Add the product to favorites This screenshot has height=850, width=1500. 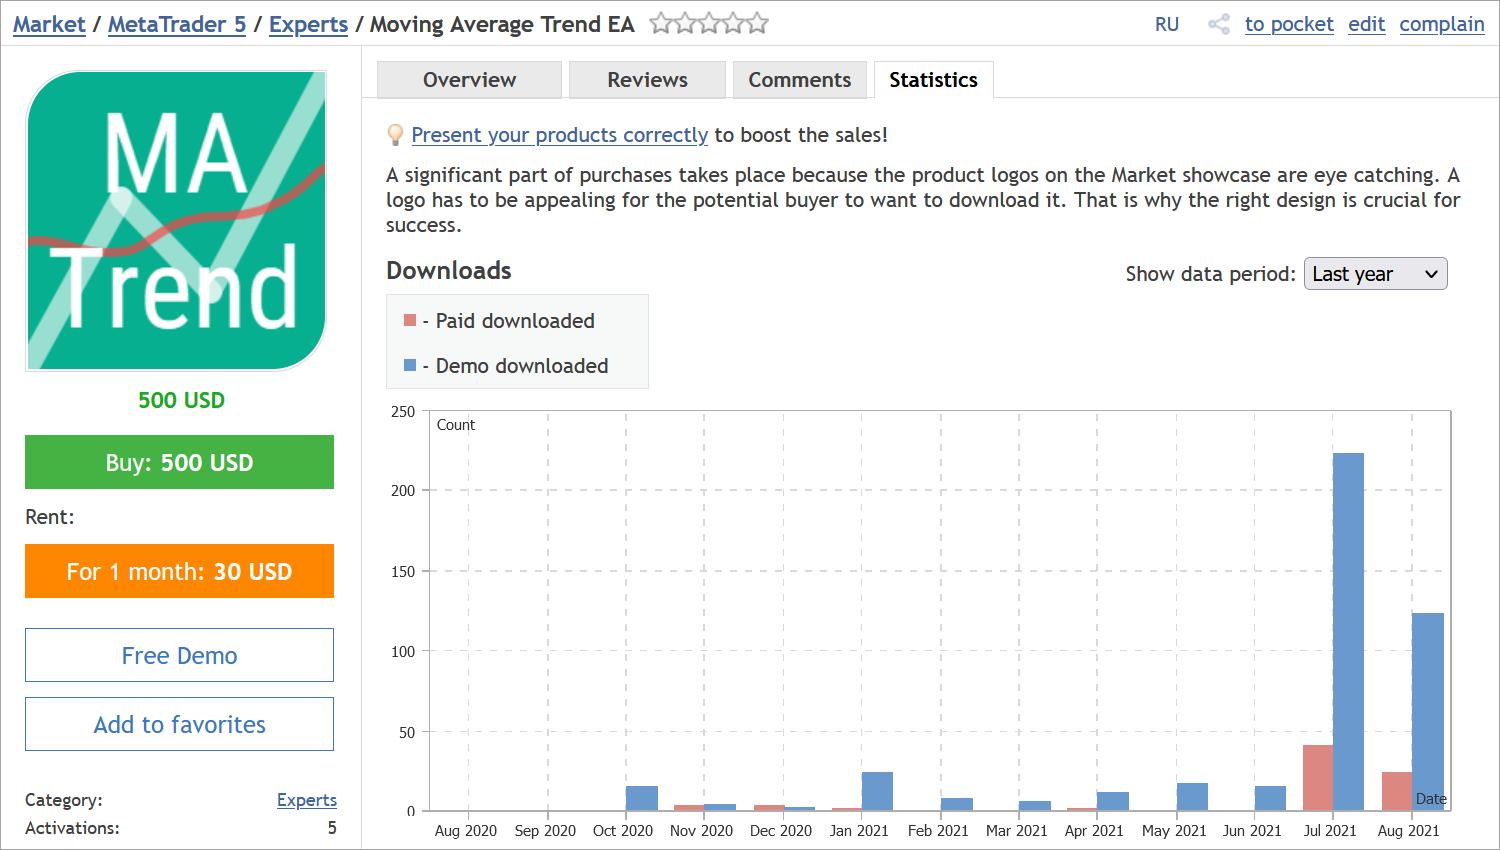(179, 723)
